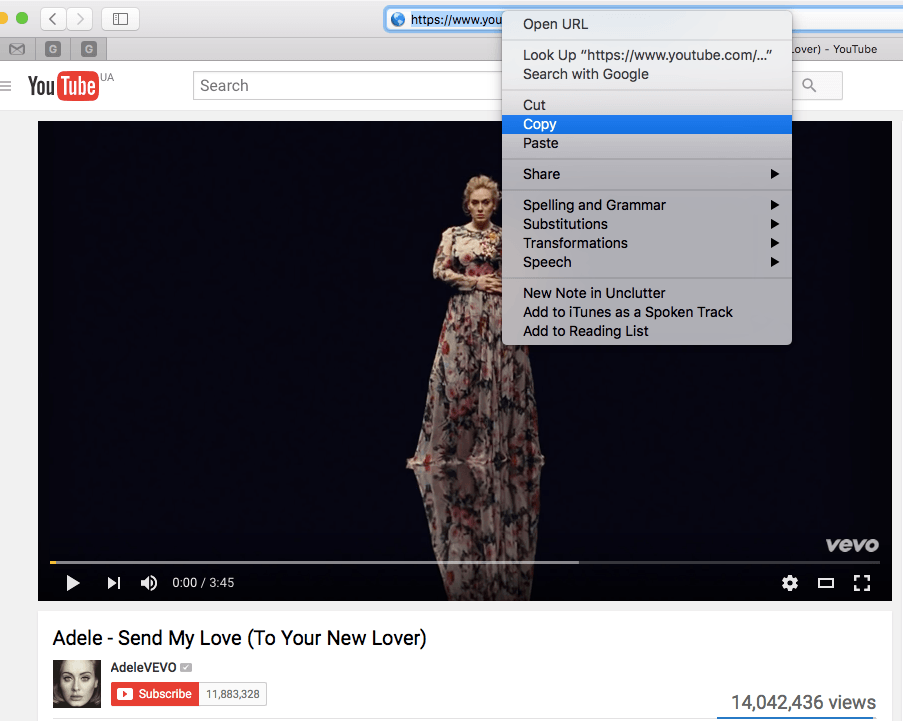Open the pinned Mail envelope tab
This screenshot has width=903, height=721.
coord(17,49)
